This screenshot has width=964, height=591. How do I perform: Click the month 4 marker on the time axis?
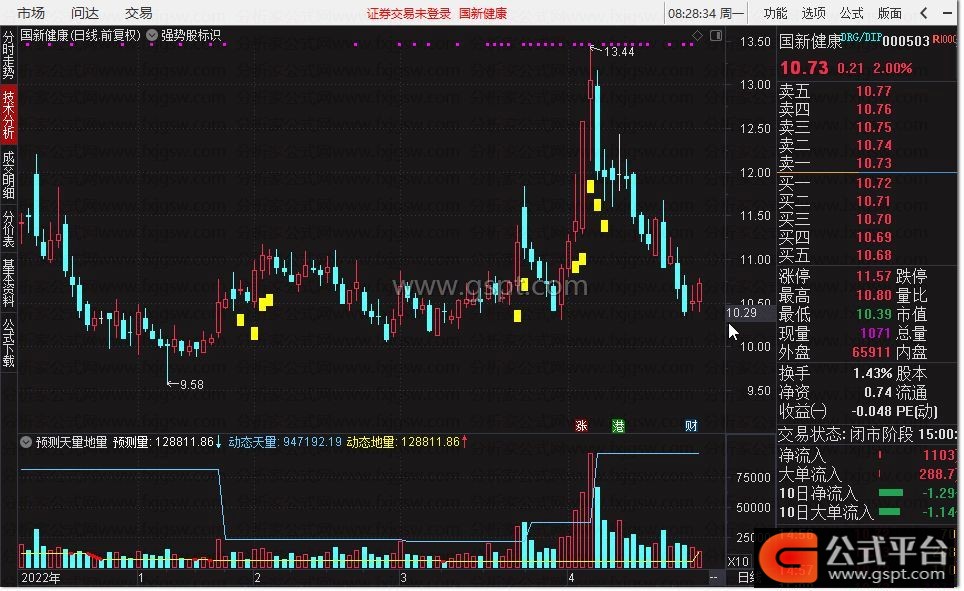571,578
